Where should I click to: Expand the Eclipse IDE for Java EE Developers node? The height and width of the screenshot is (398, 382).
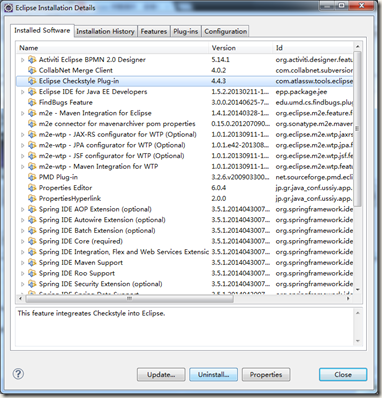(23, 92)
